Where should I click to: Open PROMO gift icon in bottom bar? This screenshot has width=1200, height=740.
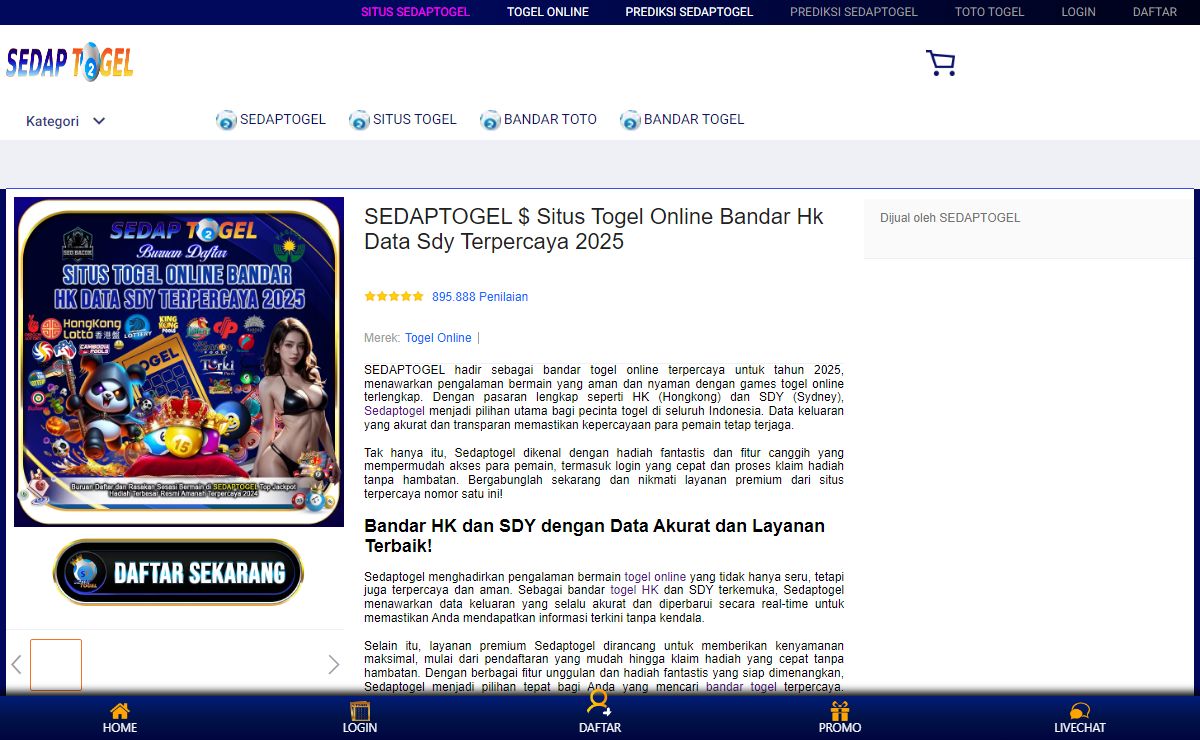click(840, 711)
